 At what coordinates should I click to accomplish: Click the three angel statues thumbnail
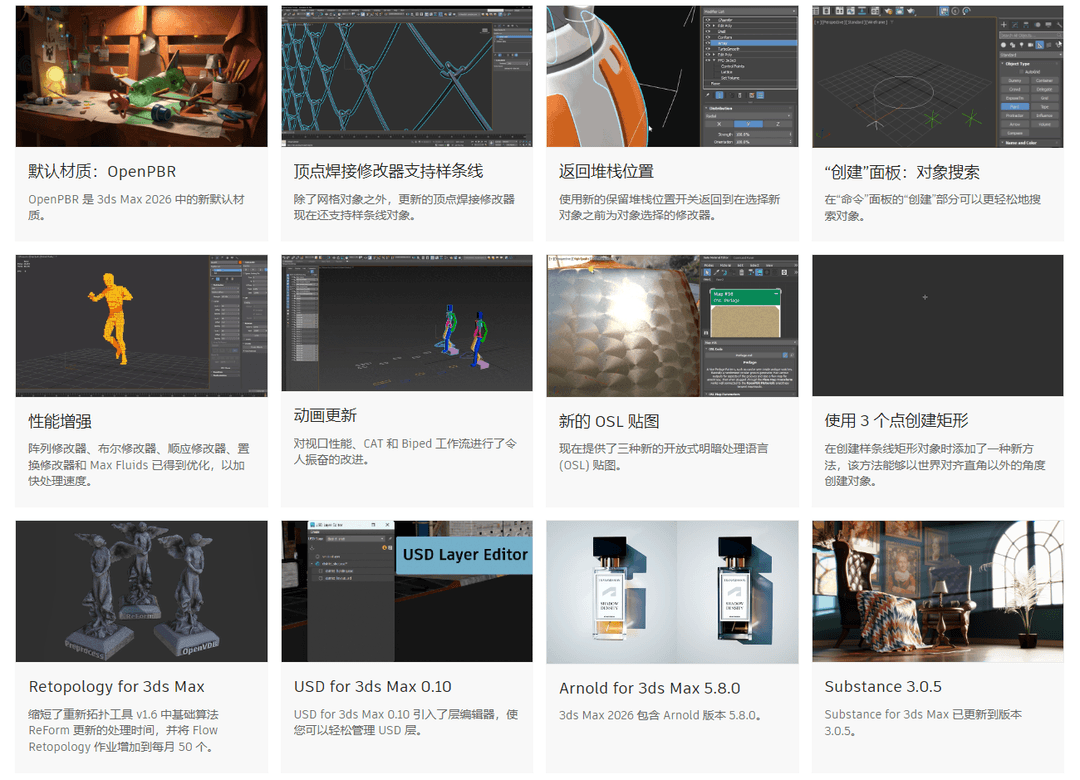pos(141,591)
